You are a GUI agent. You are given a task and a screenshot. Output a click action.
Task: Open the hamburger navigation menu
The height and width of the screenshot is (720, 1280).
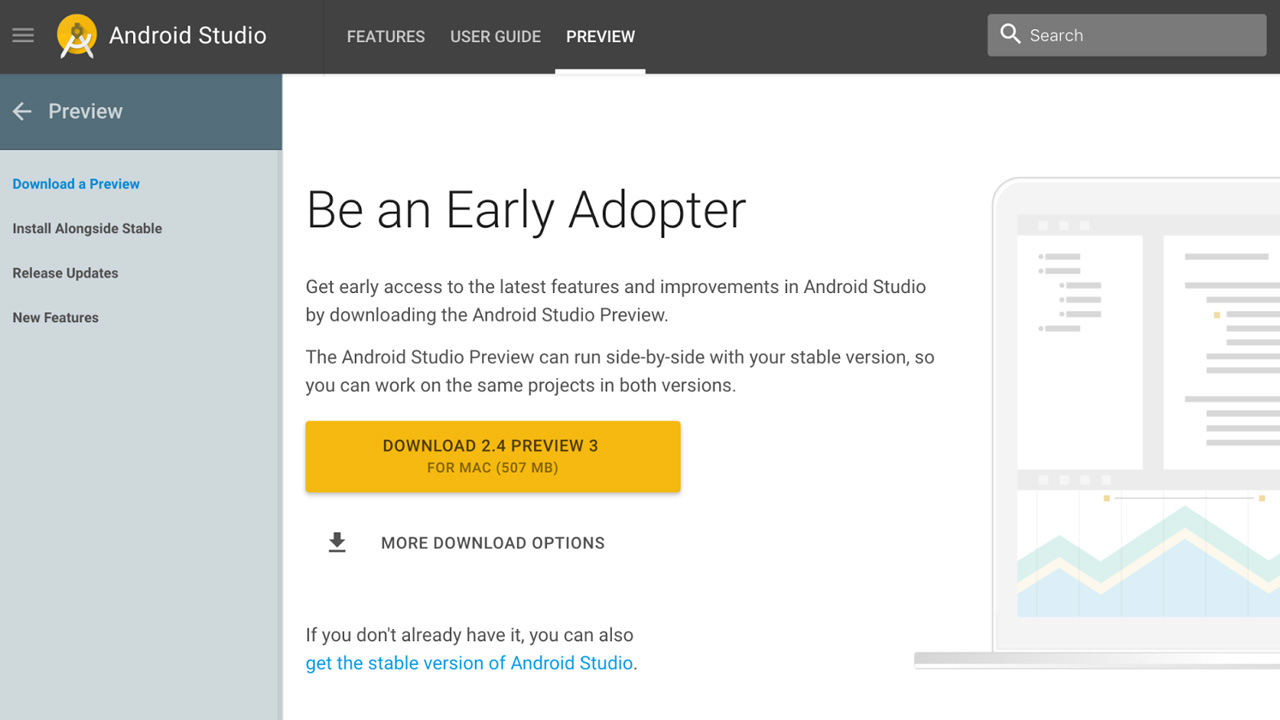click(x=22, y=35)
